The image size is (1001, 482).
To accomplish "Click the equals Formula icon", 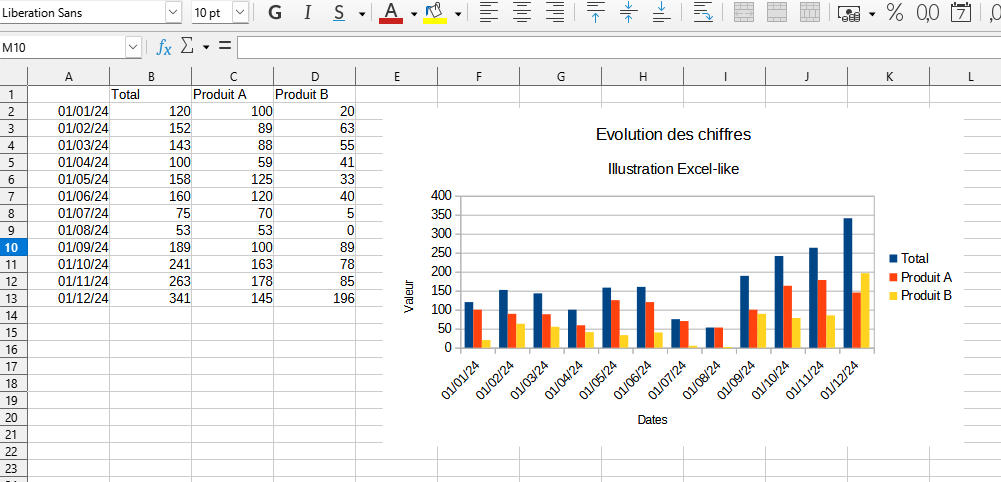I will (225, 46).
